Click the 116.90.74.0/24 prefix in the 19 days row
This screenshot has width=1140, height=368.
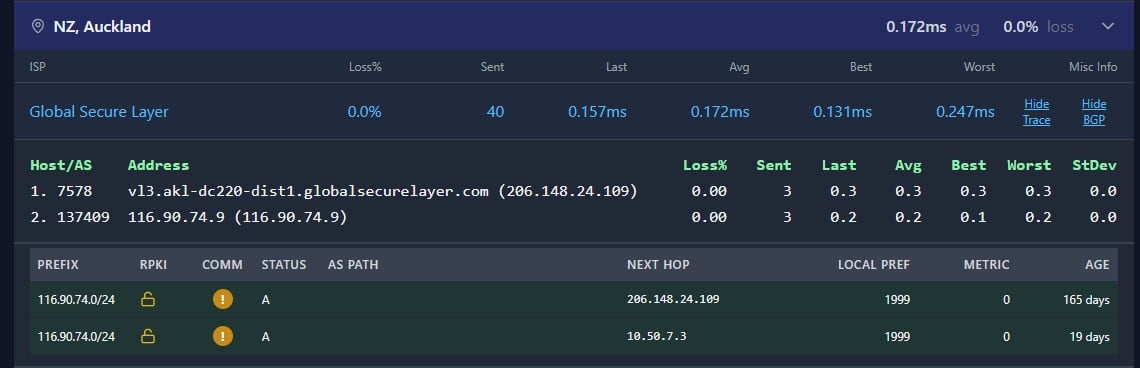76,337
